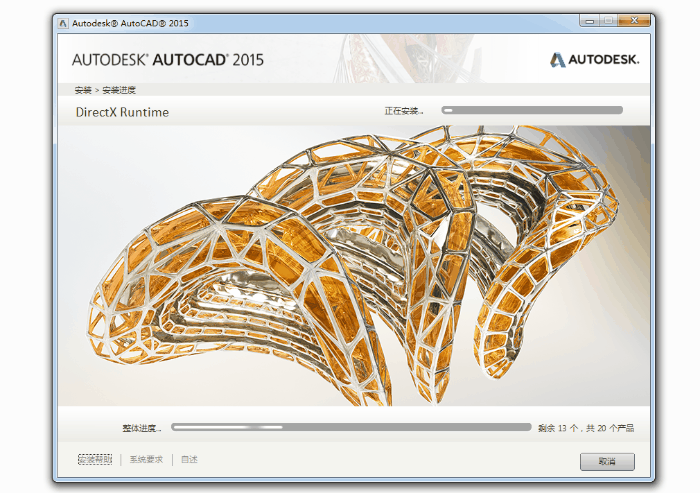
Task: Open the 自述 readme link
Action: (189, 459)
